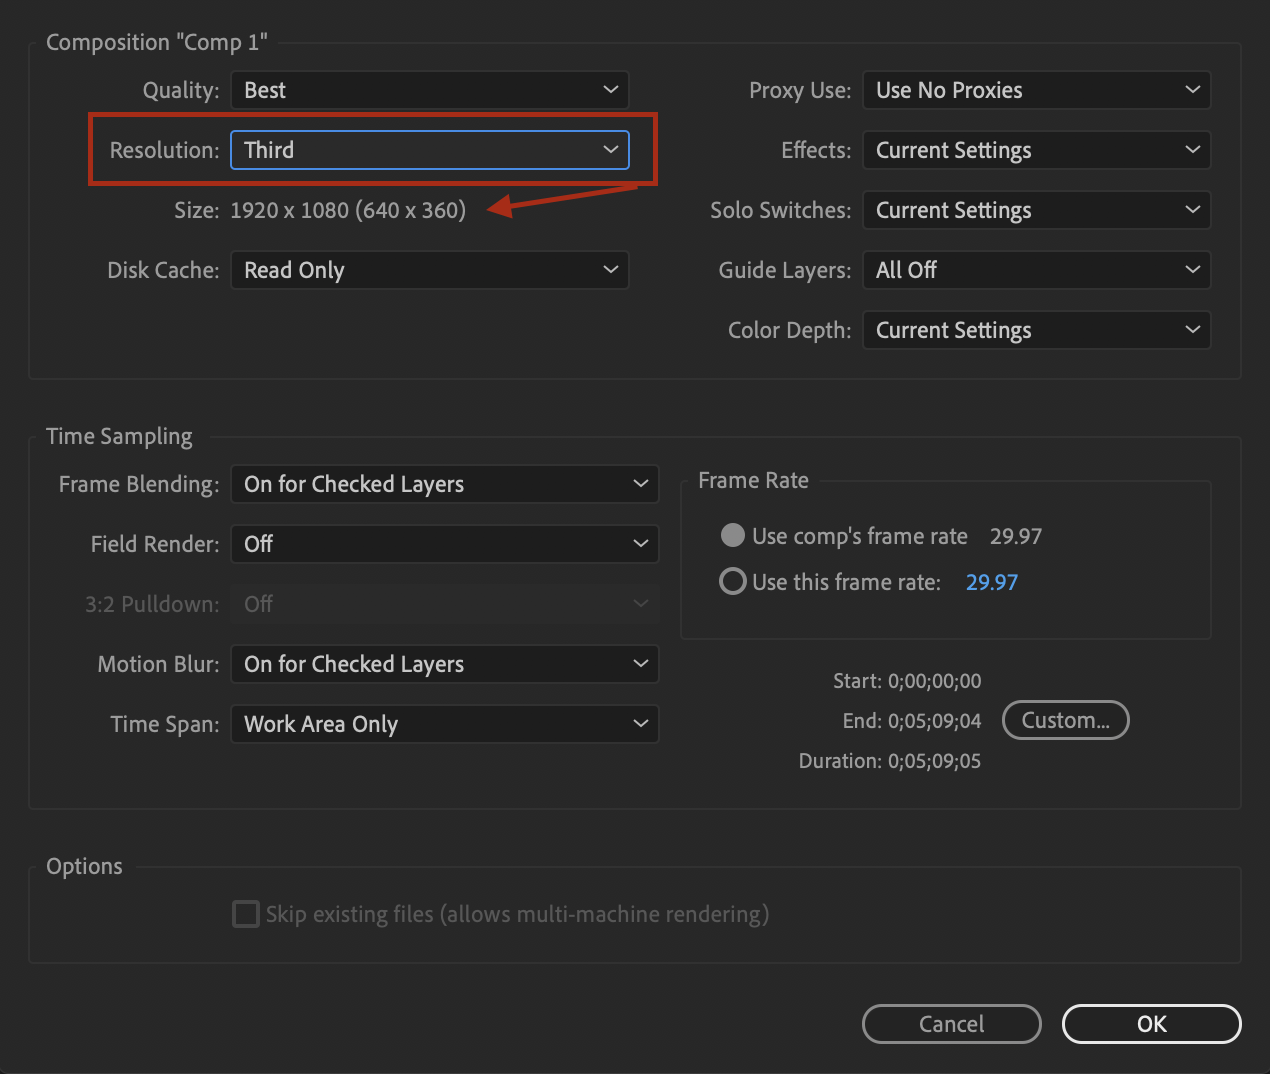Image resolution: width=1270 pixels, height=1074 pixels.
Task: Open the Color Depth dropdown
Action: (1036, 330)
